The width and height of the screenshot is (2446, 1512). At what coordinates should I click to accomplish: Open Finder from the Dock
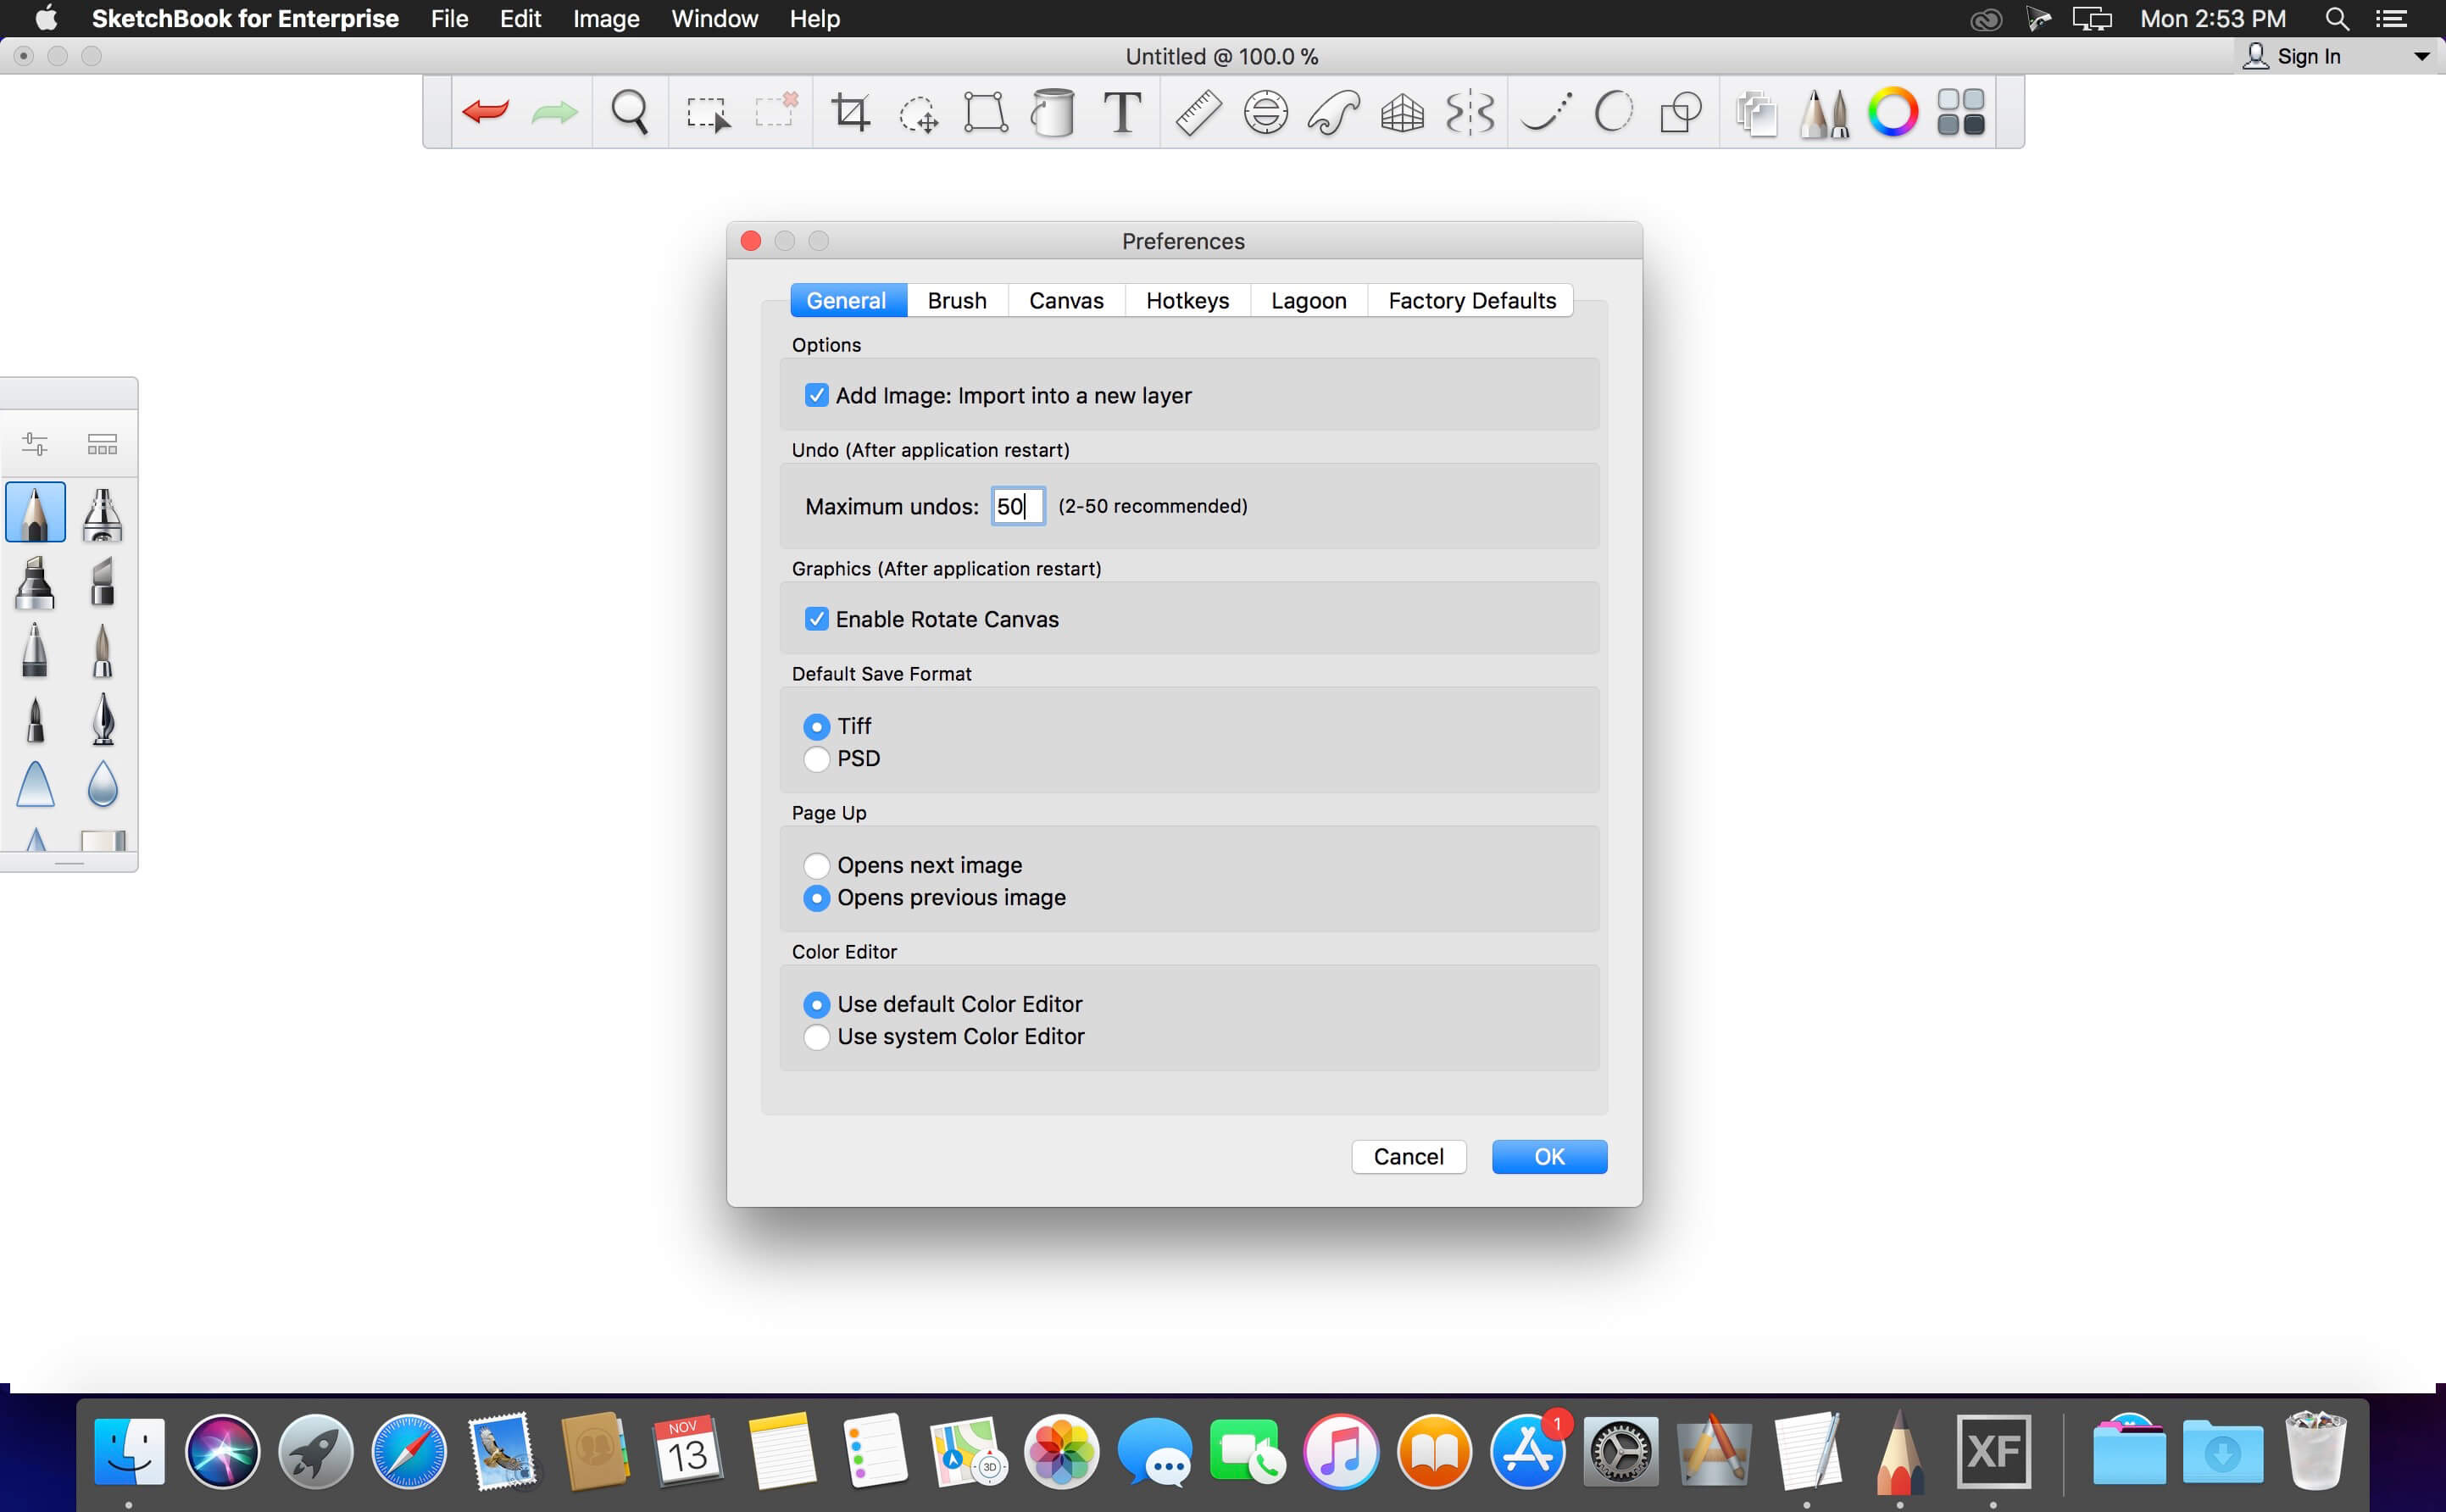pyautogui.click(x=129, y=1452)
